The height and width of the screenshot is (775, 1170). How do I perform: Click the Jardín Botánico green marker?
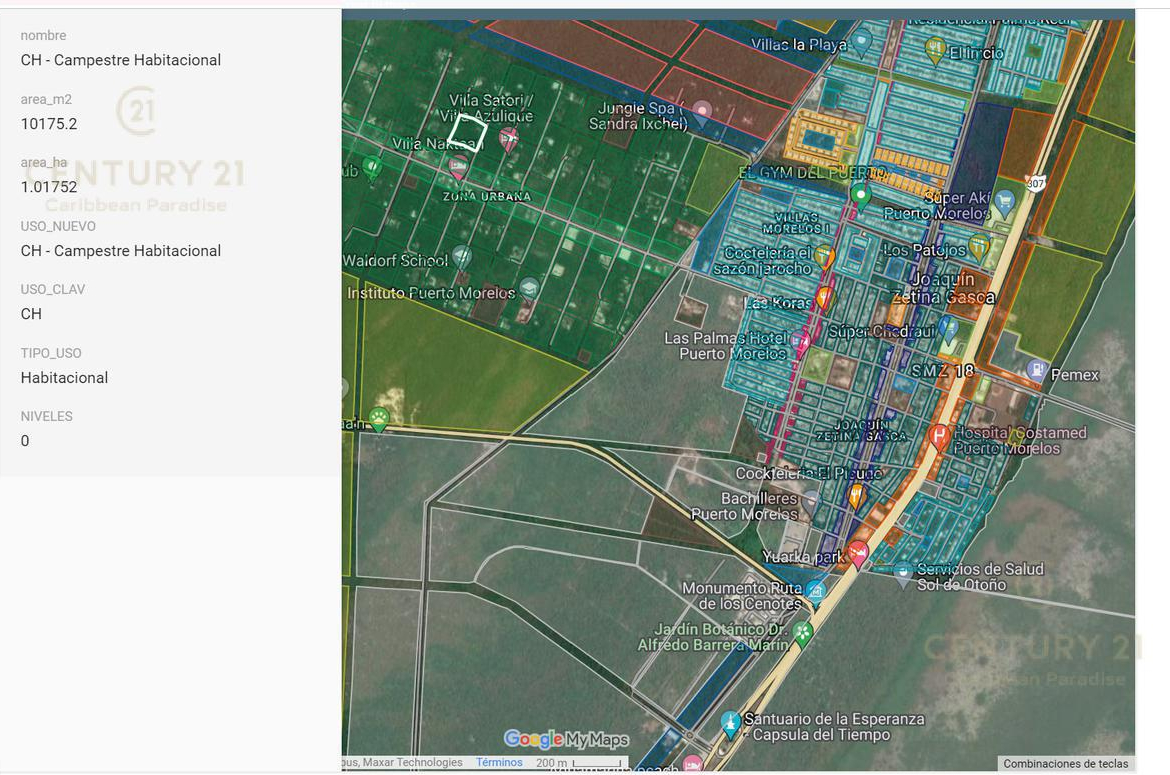[802, 632]
